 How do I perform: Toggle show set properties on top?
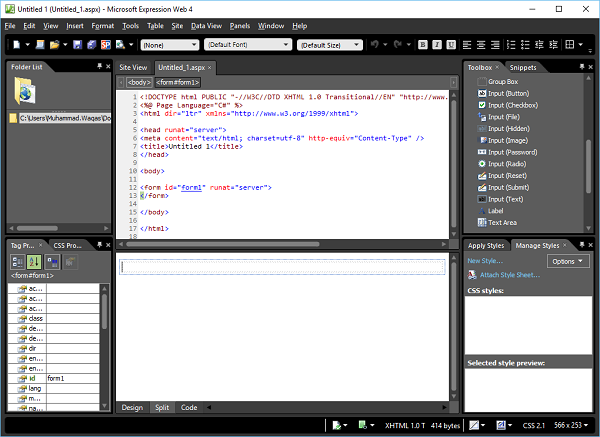coord(52,262)
